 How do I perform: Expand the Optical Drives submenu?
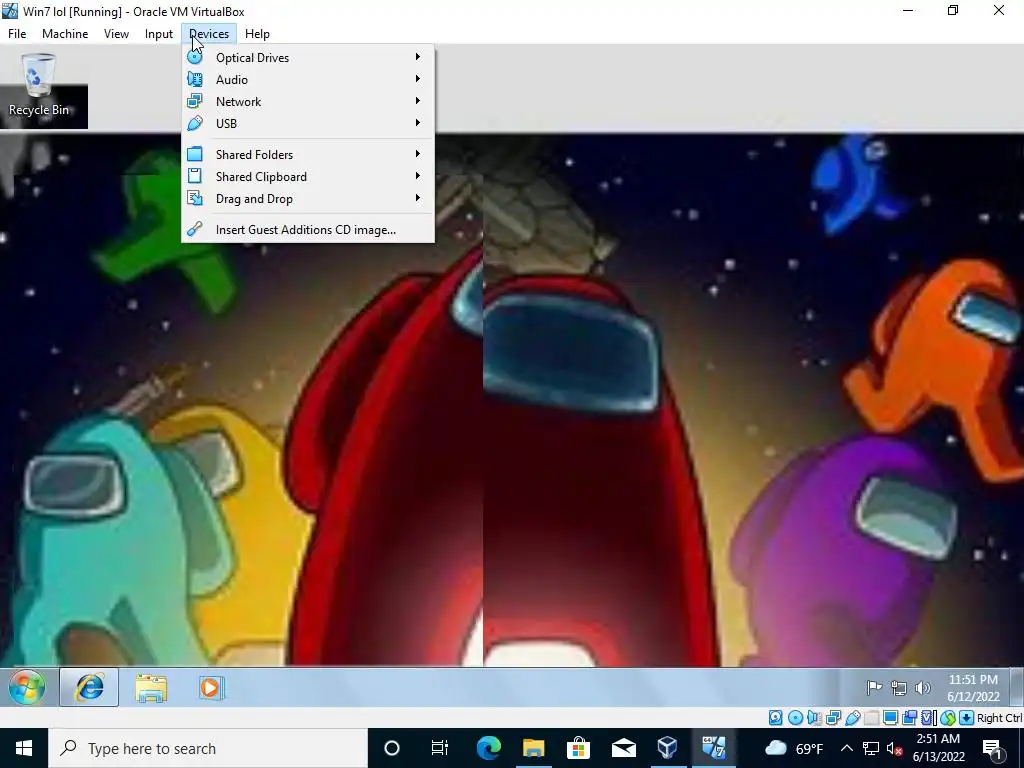coord(308,57)
